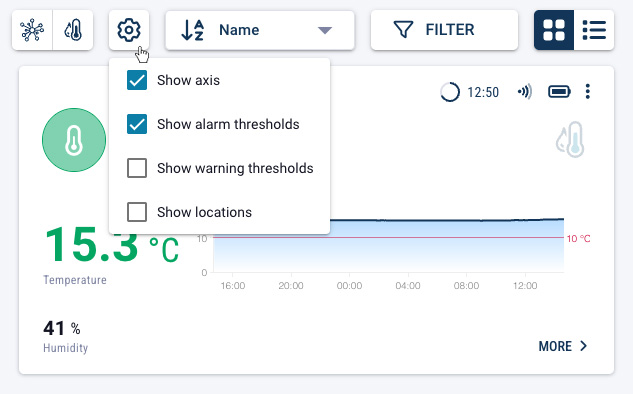Click the faded thermometer-droplet sensor type icon
The image size is (633, 394).
[570, 139]
